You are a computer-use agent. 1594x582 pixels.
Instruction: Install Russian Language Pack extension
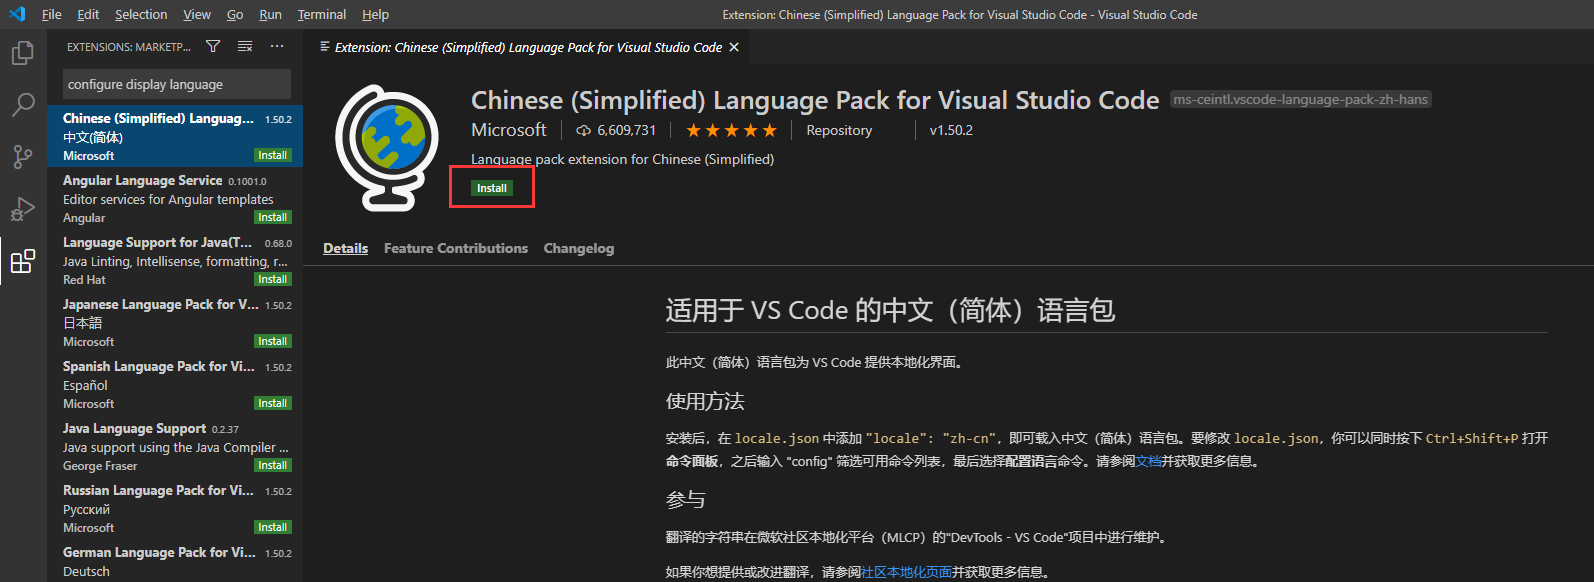coord(273,527)
